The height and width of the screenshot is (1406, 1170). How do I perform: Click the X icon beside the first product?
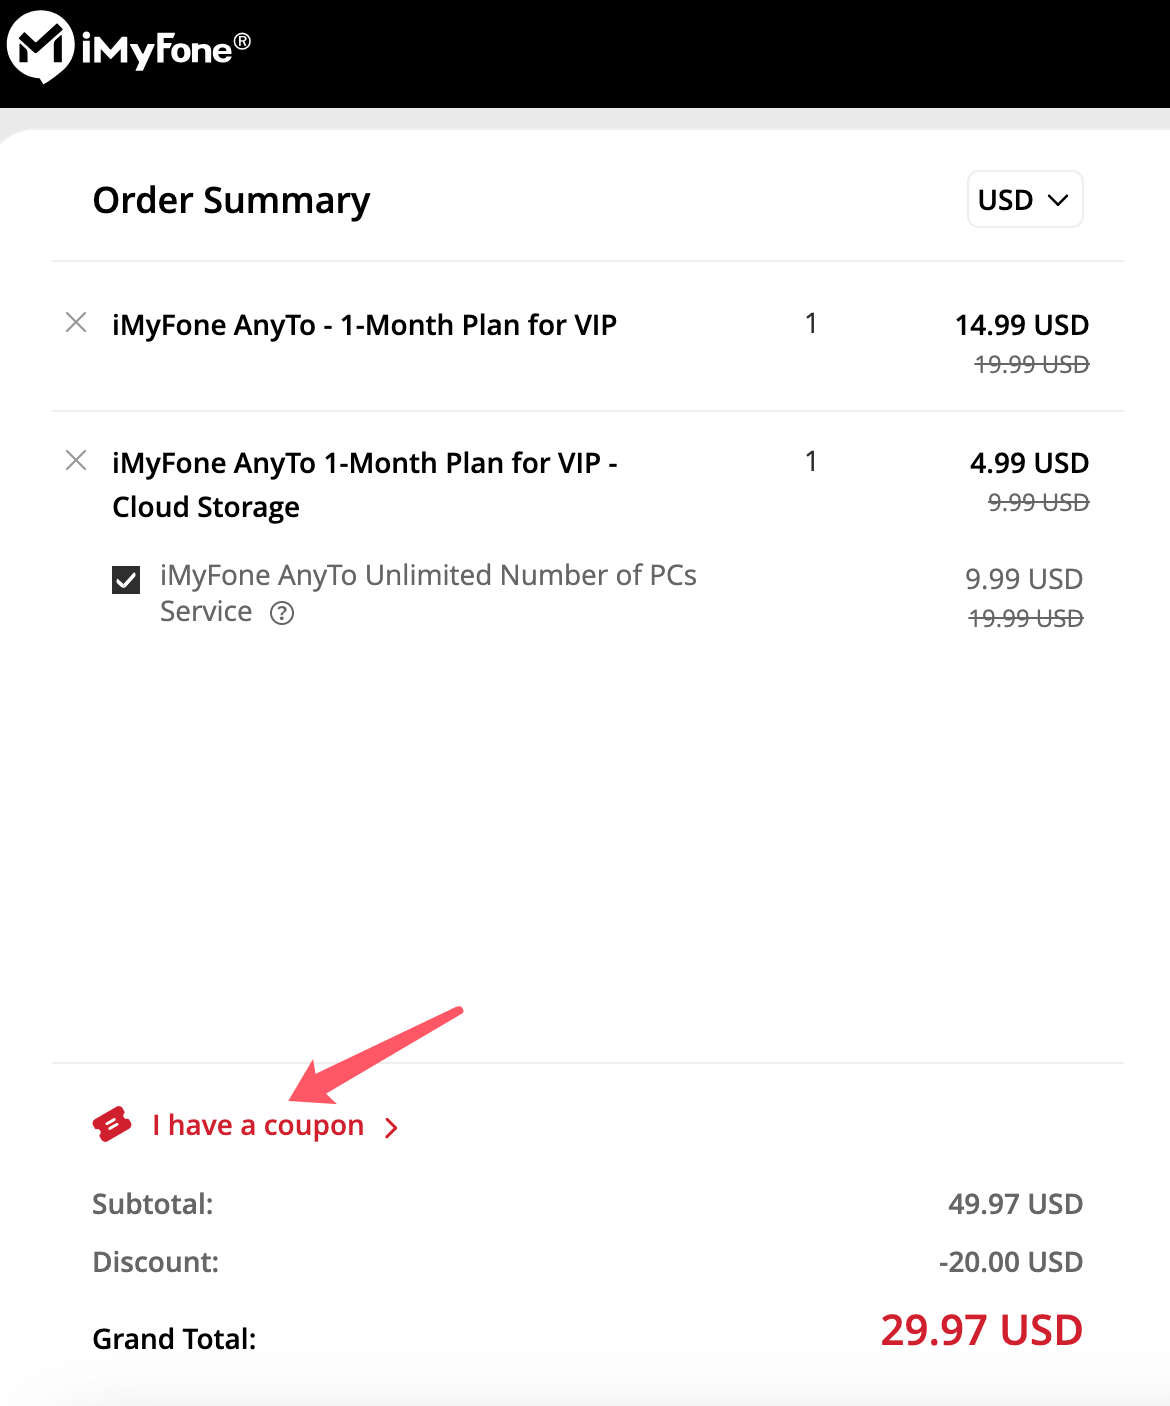coord(76,323)
